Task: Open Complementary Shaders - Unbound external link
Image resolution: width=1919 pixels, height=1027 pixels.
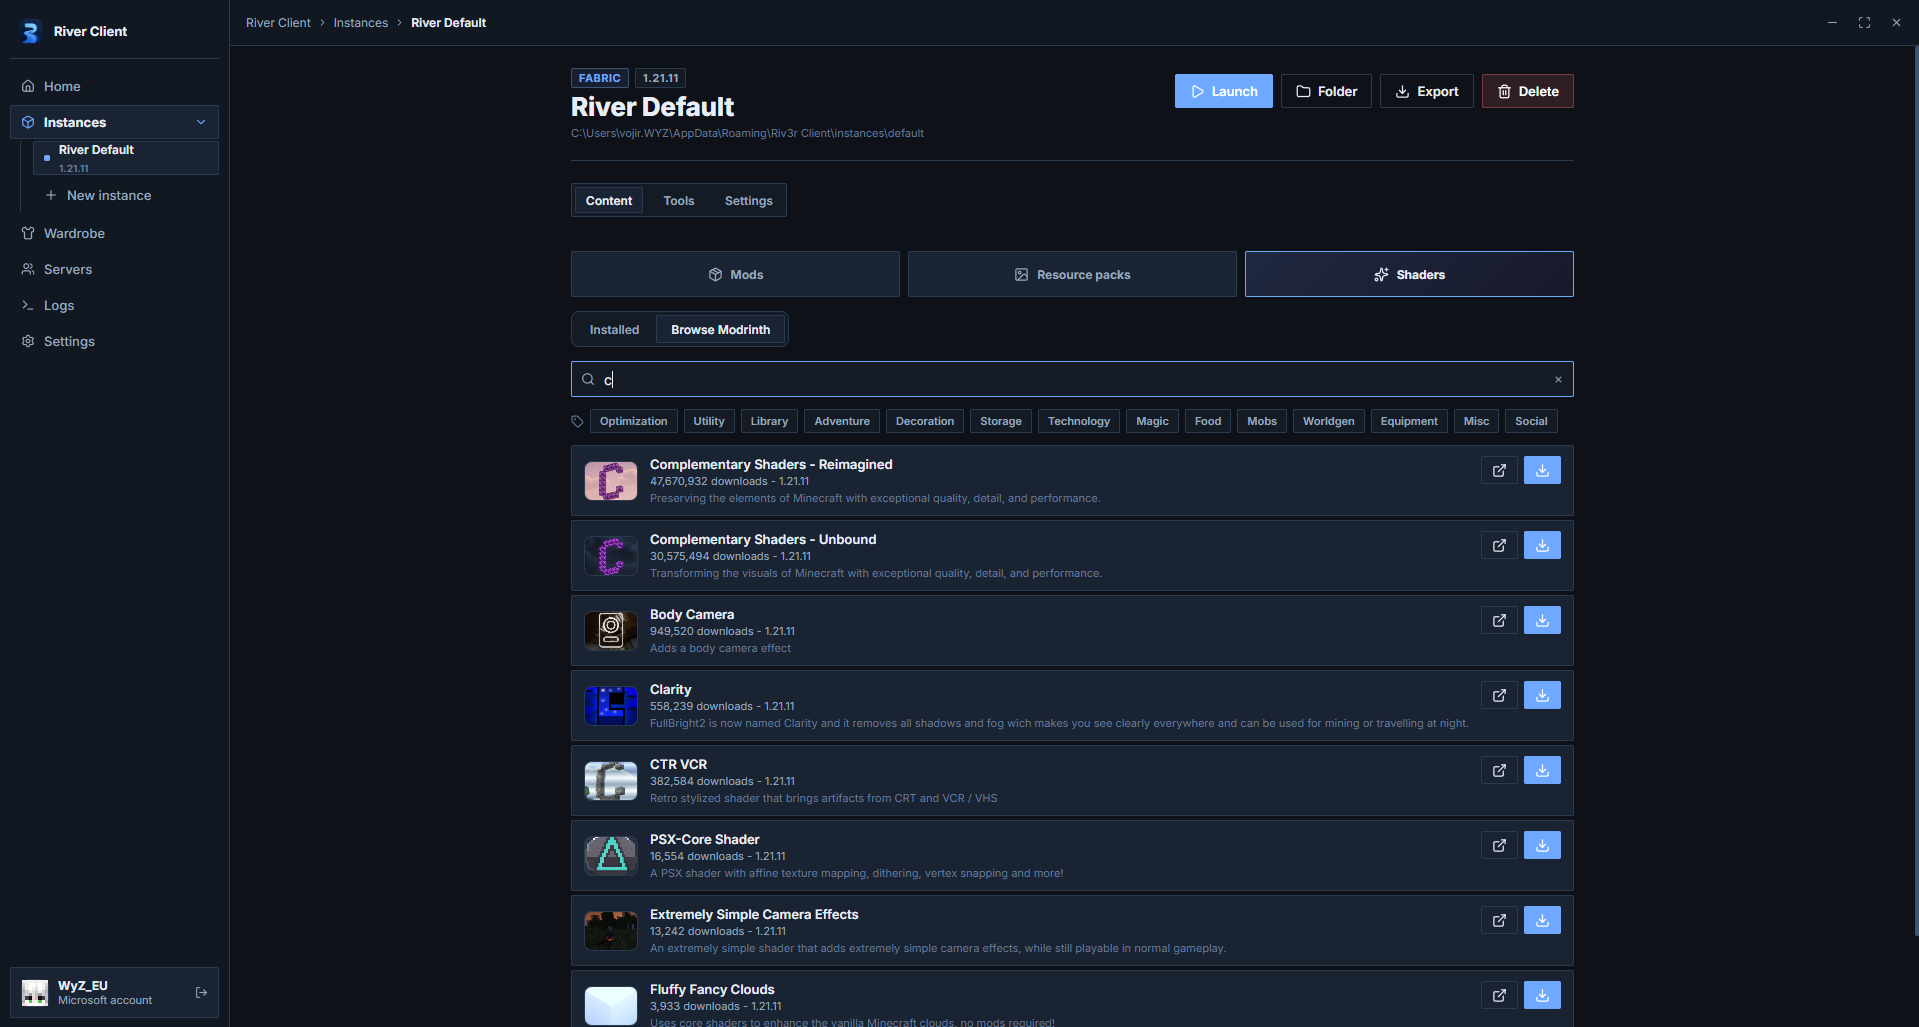Action: [x=1499, y=545]
